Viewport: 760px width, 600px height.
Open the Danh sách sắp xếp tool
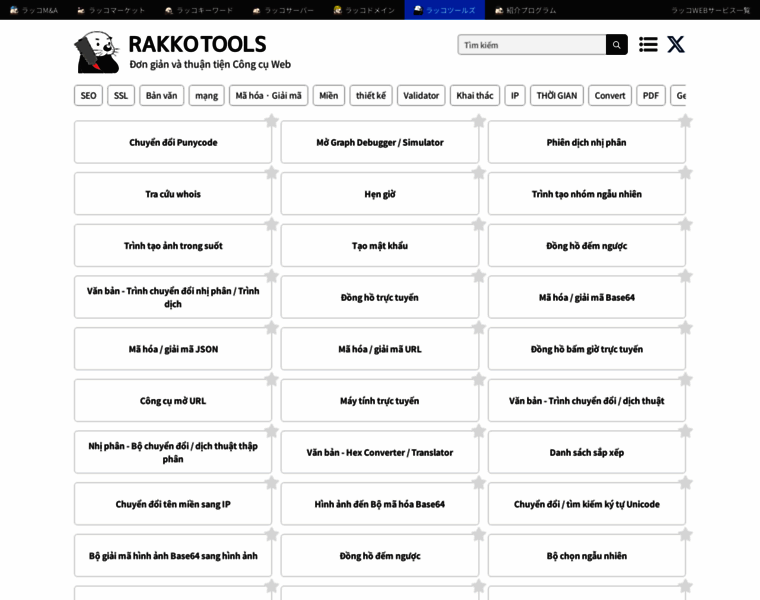click(x=586, y=452)
